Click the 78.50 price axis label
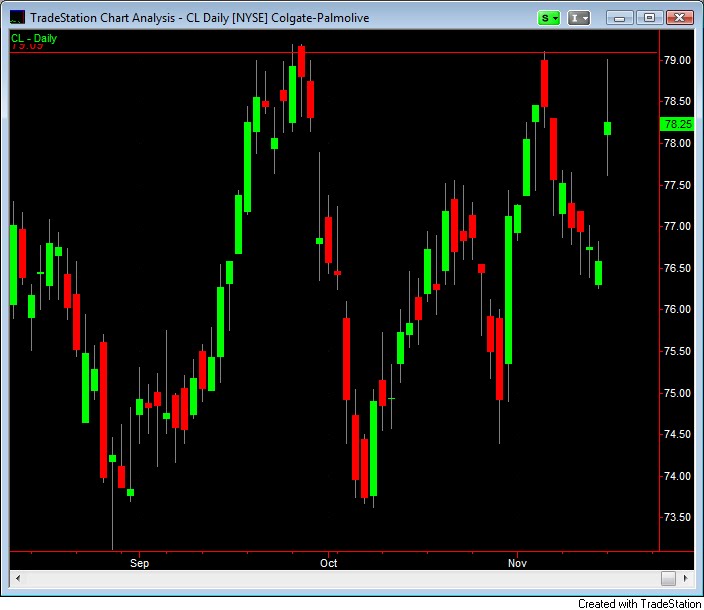The image size is (704, 610). tap(678, 101)
